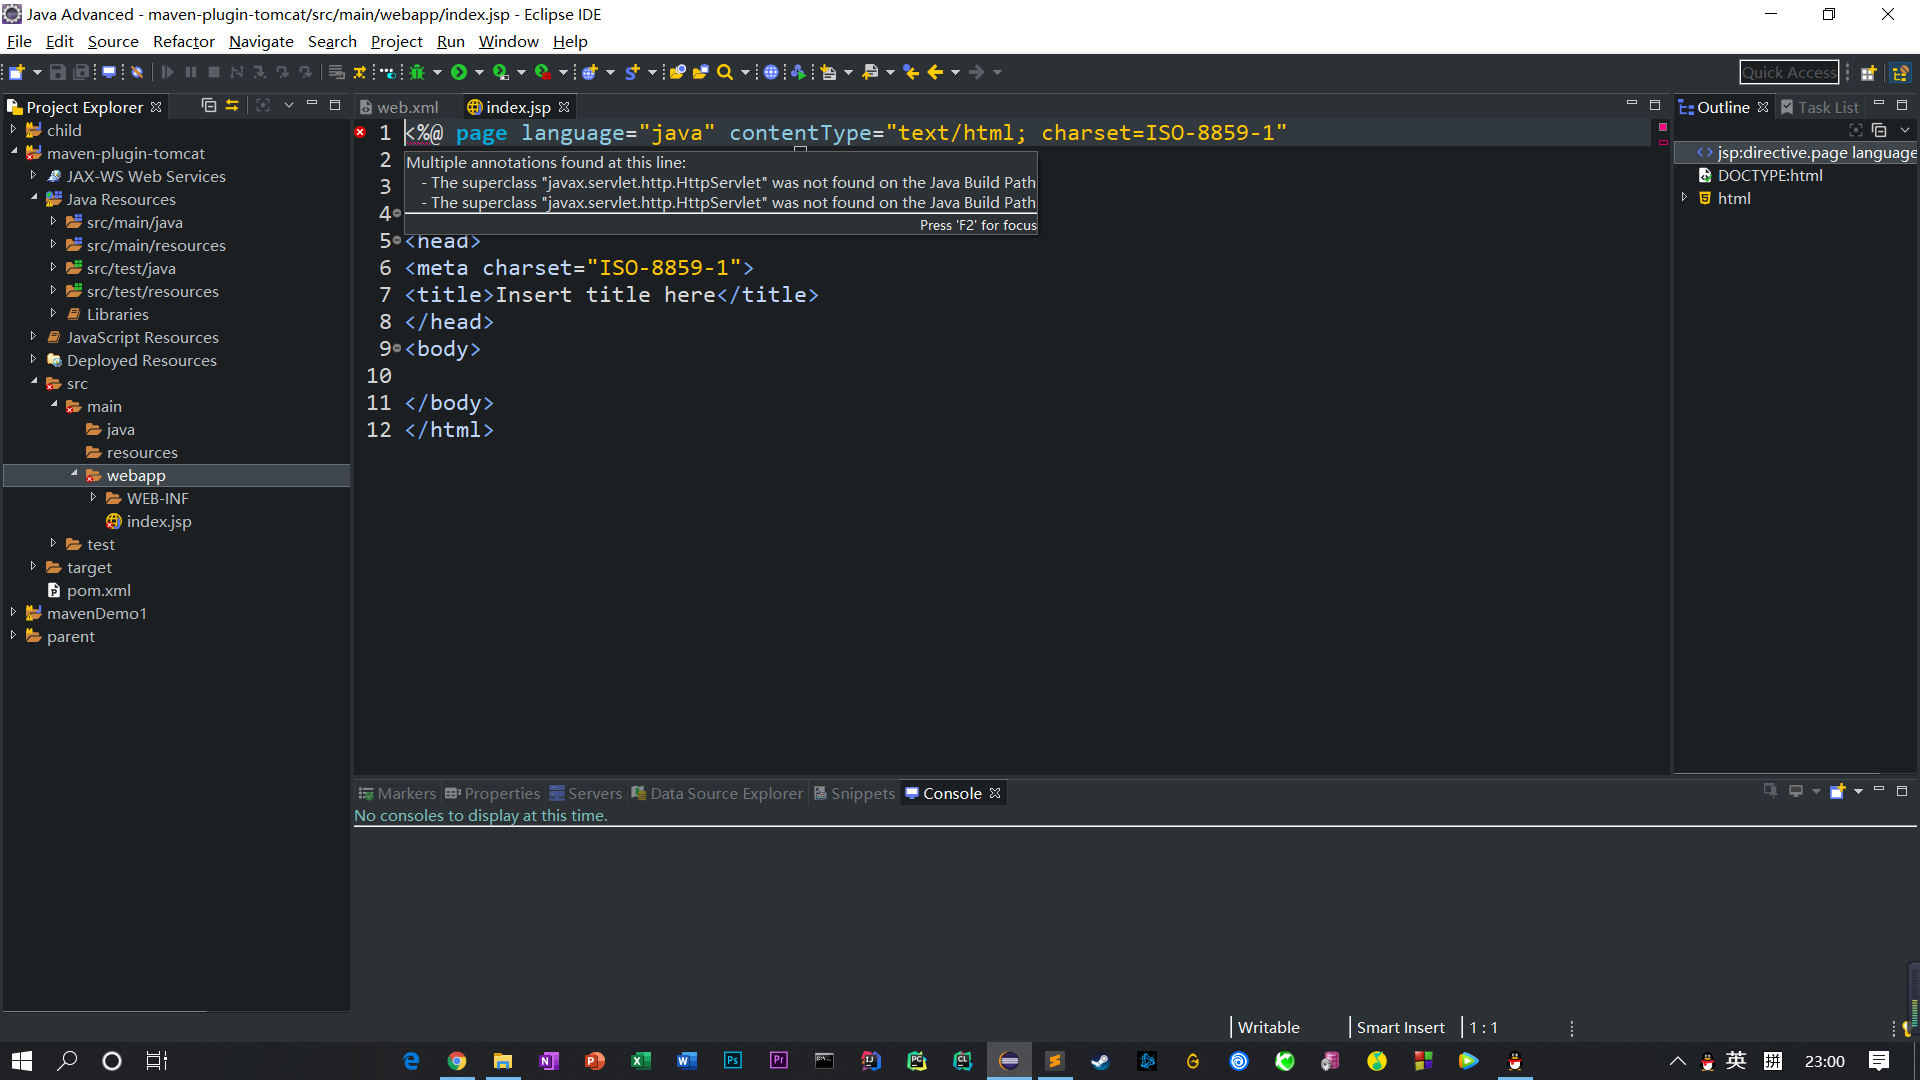Click the Open Web Browser globe icon

(x=771, y=72)
